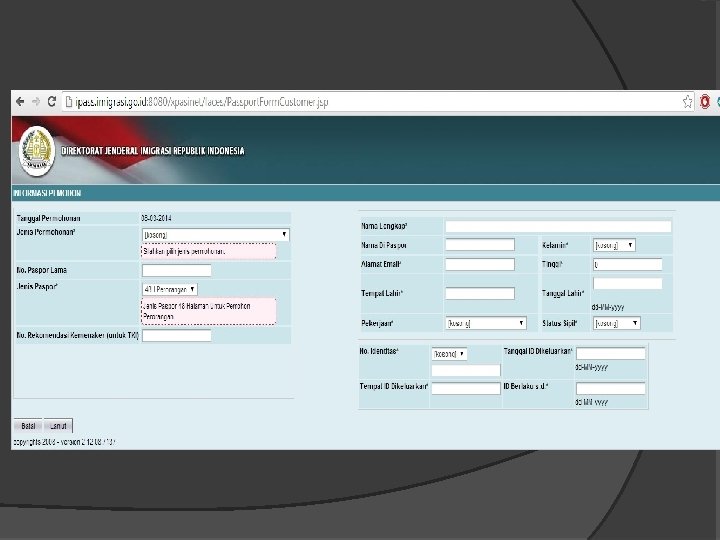Open the Jenis Paspor dropdown
Screen dimensions: 720x540
click(x=170, y=289)
